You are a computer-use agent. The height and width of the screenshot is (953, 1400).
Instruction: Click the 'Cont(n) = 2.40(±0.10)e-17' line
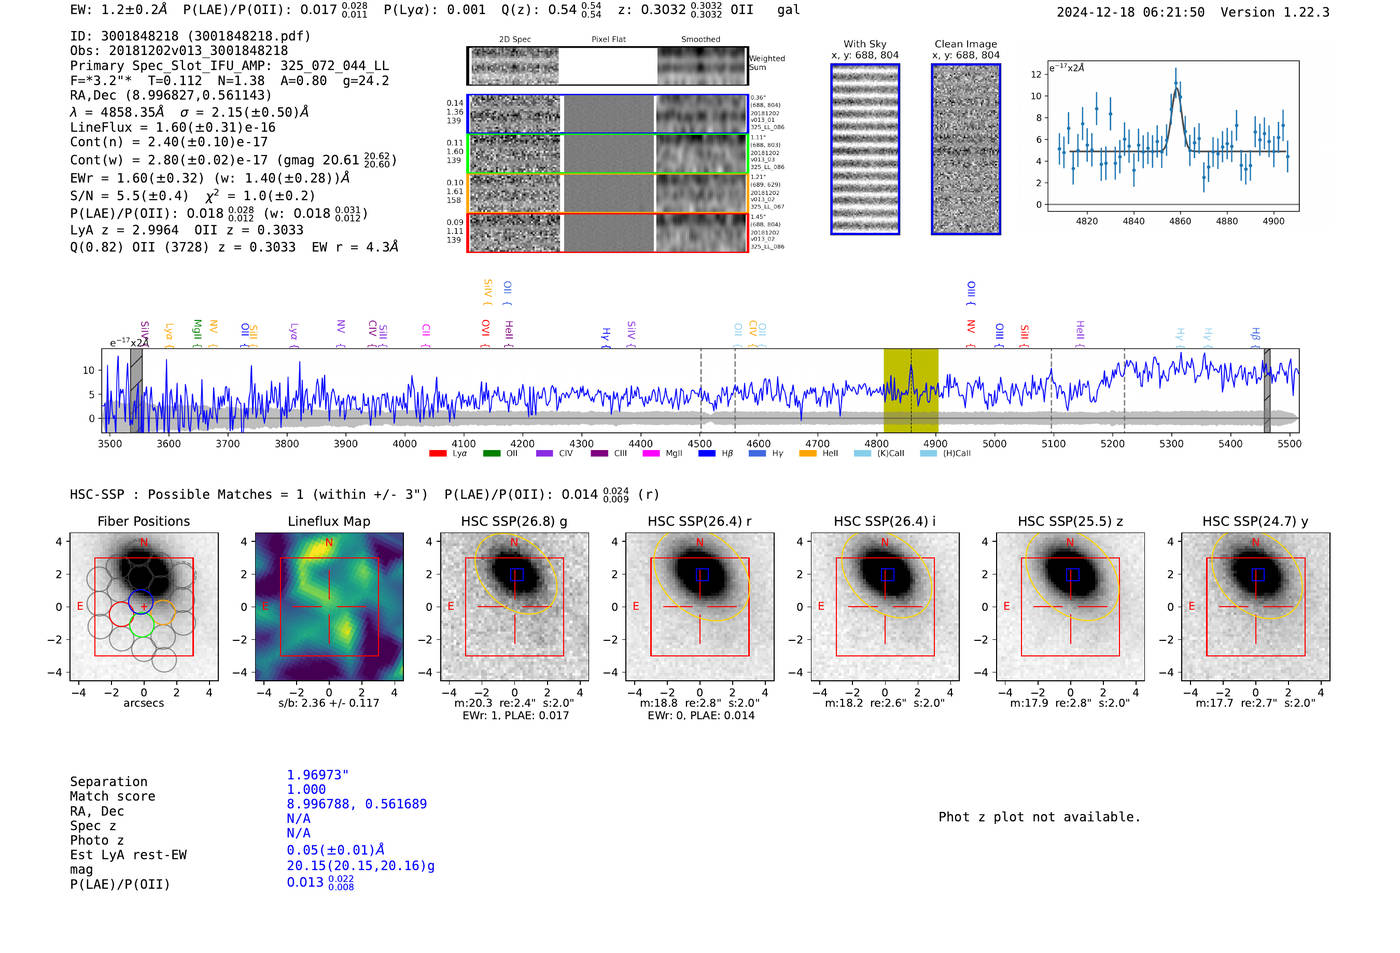point(169,143)
